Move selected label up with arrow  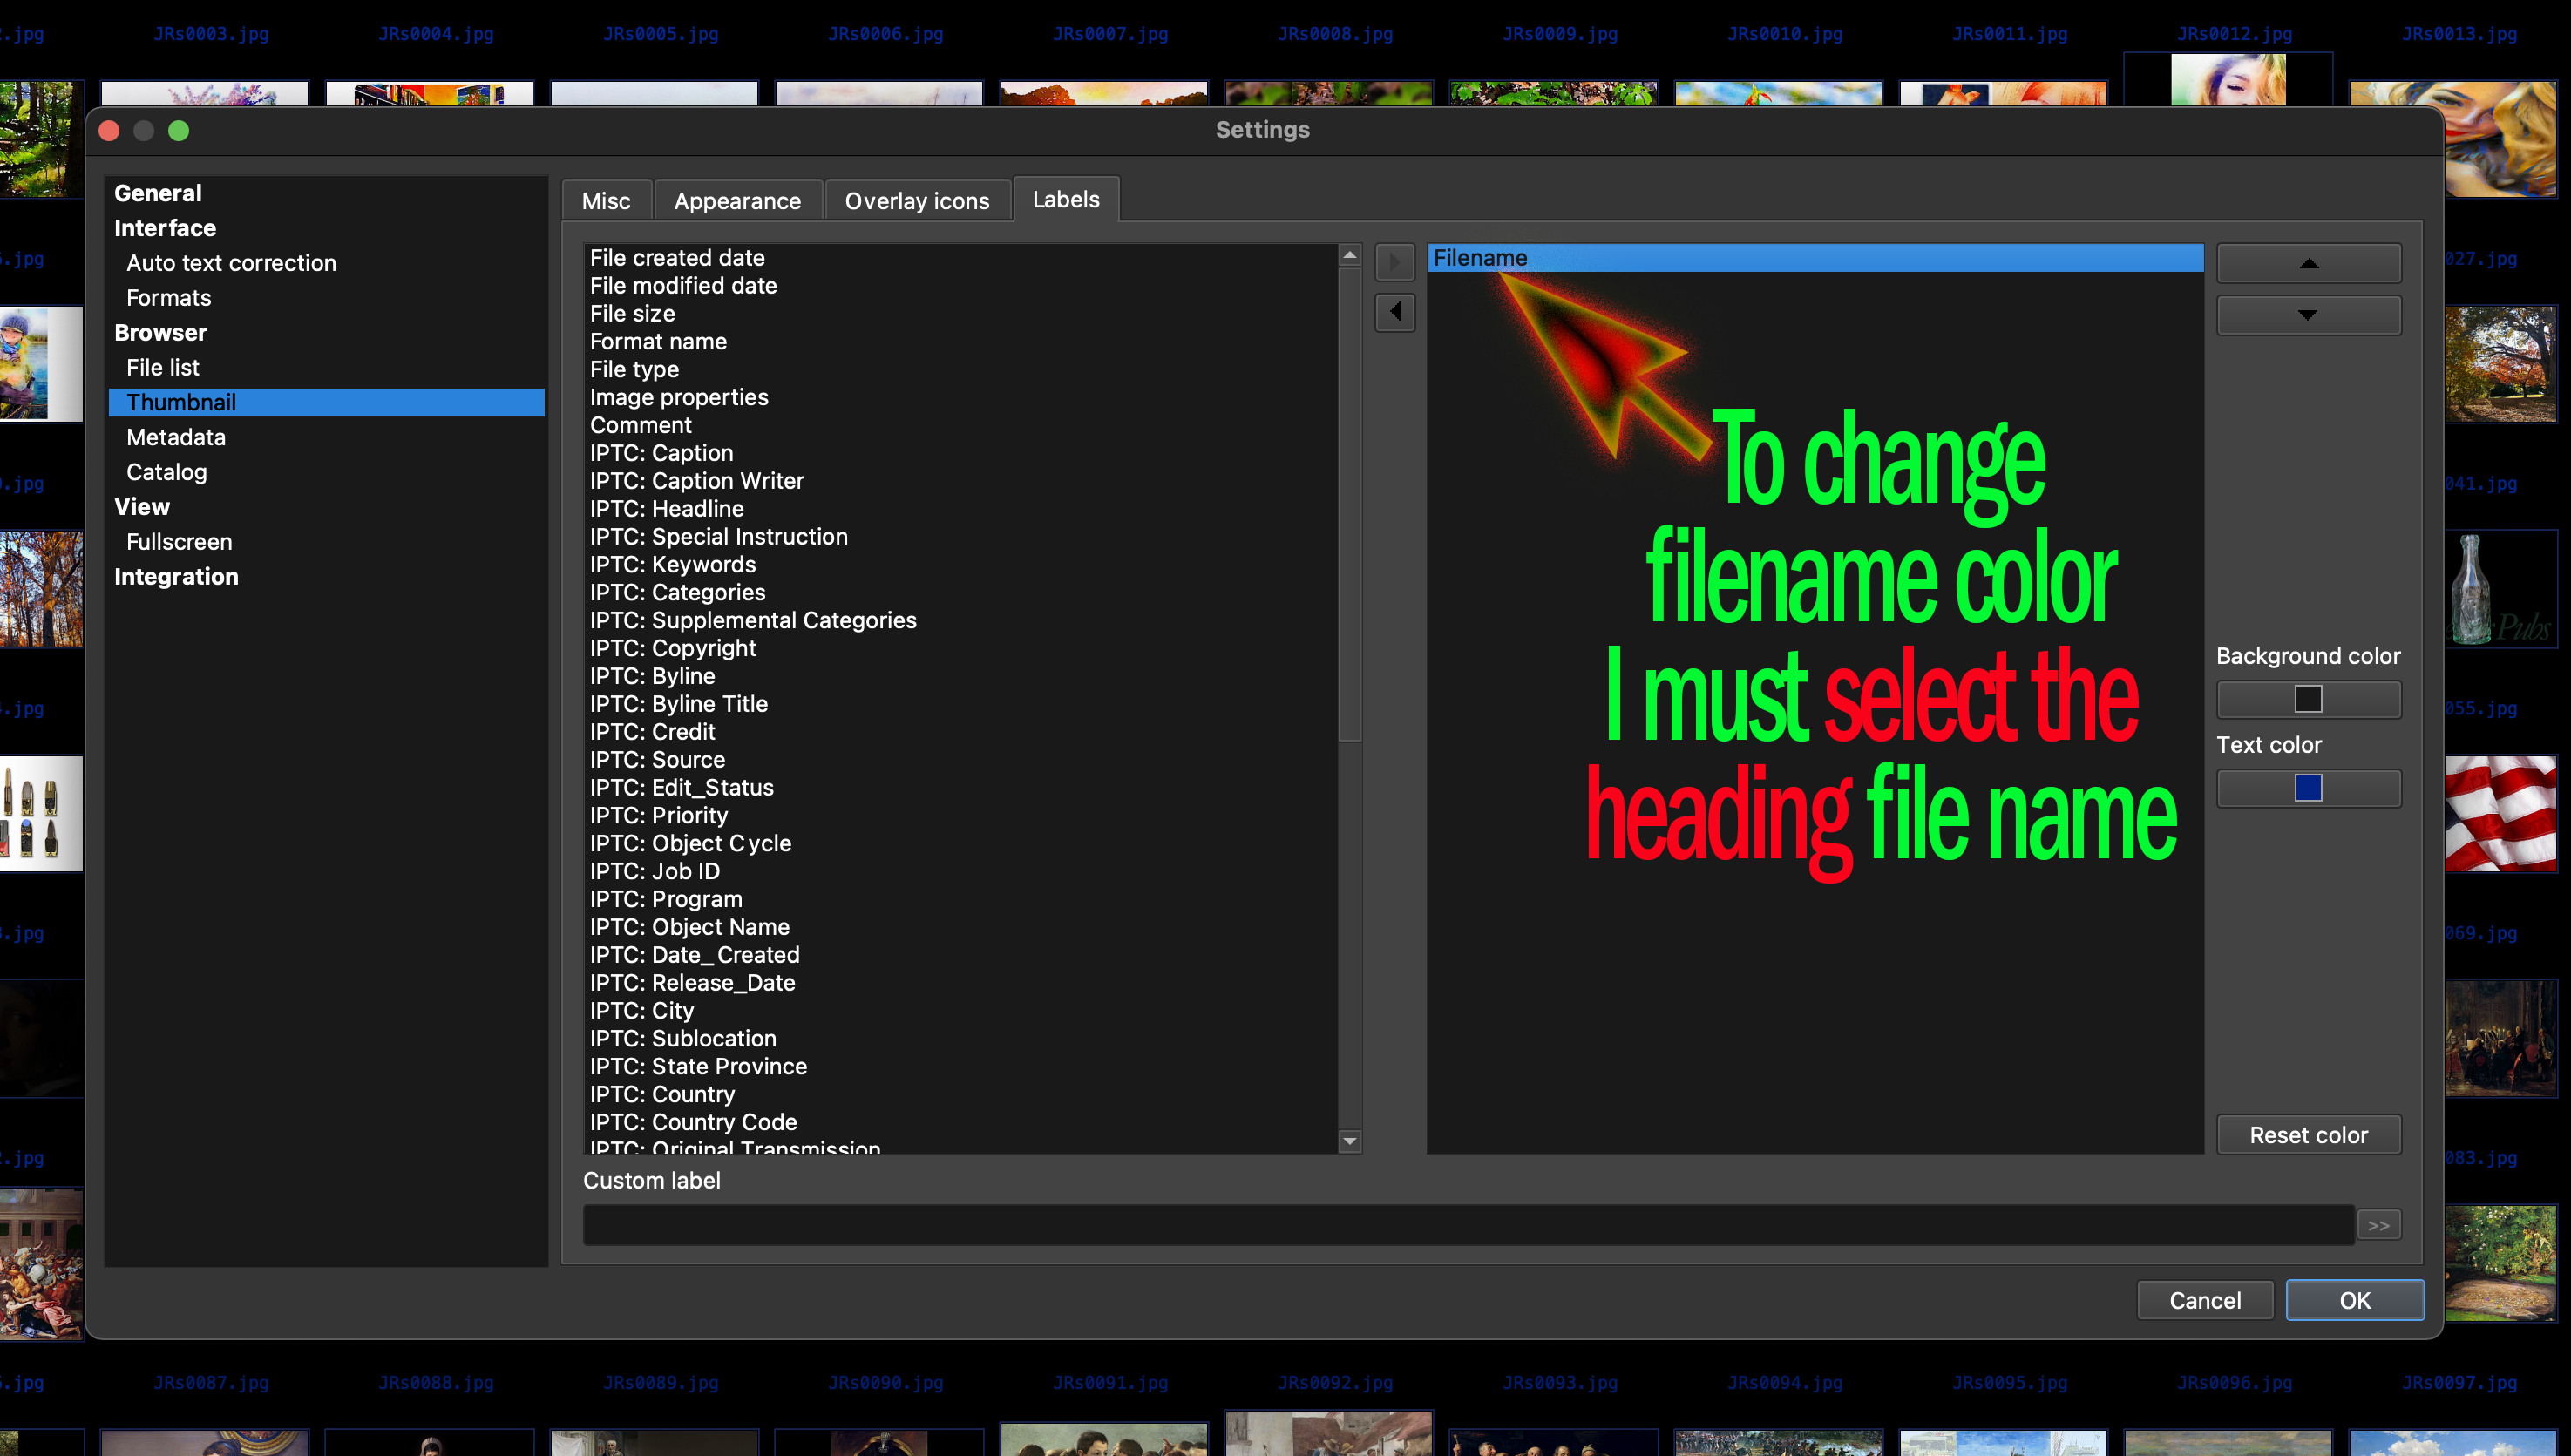coord(2308,263)
